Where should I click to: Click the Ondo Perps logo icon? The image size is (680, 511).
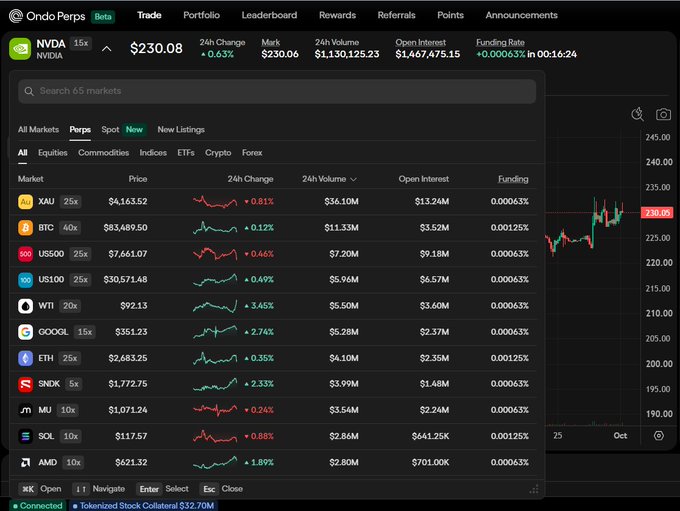16,16
